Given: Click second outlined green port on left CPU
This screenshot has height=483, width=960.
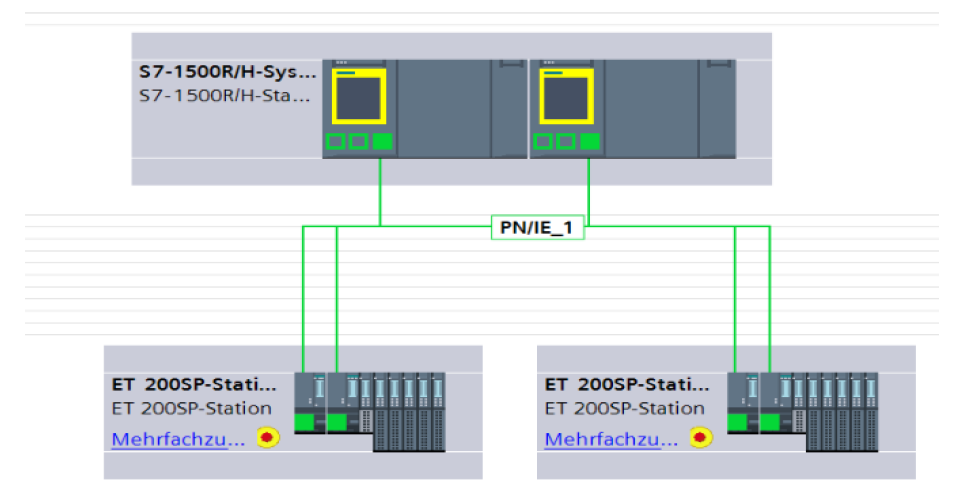Looking at the screenshot, I should pos(359,142).
